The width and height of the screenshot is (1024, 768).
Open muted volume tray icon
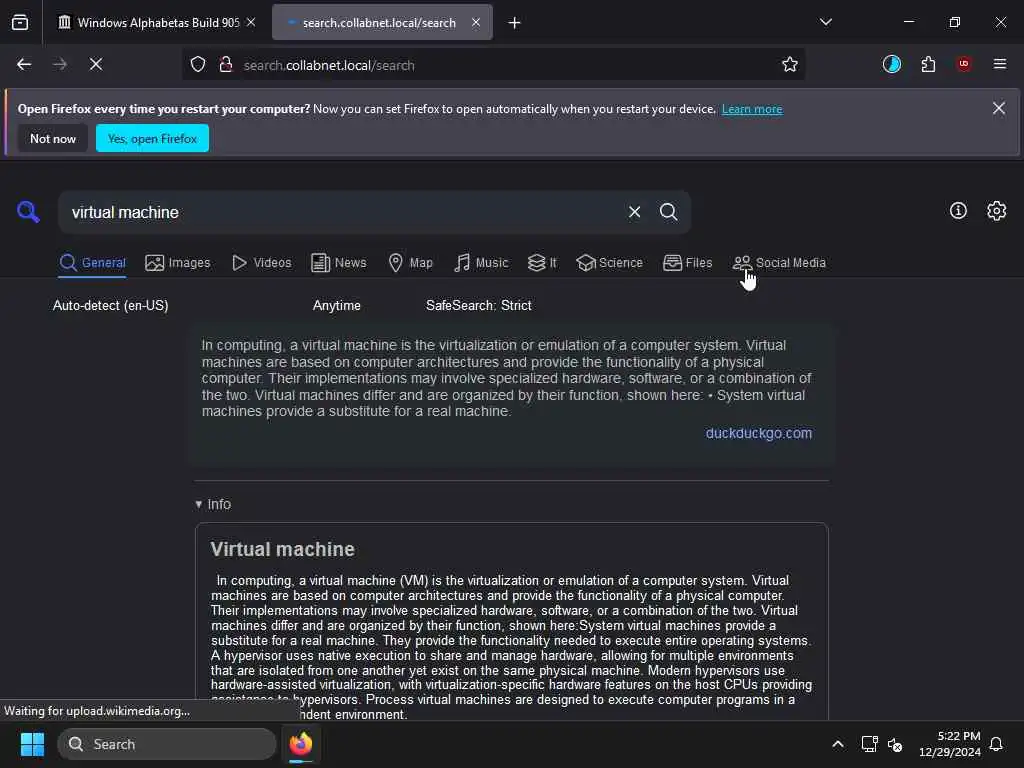(x=895, y=744)
